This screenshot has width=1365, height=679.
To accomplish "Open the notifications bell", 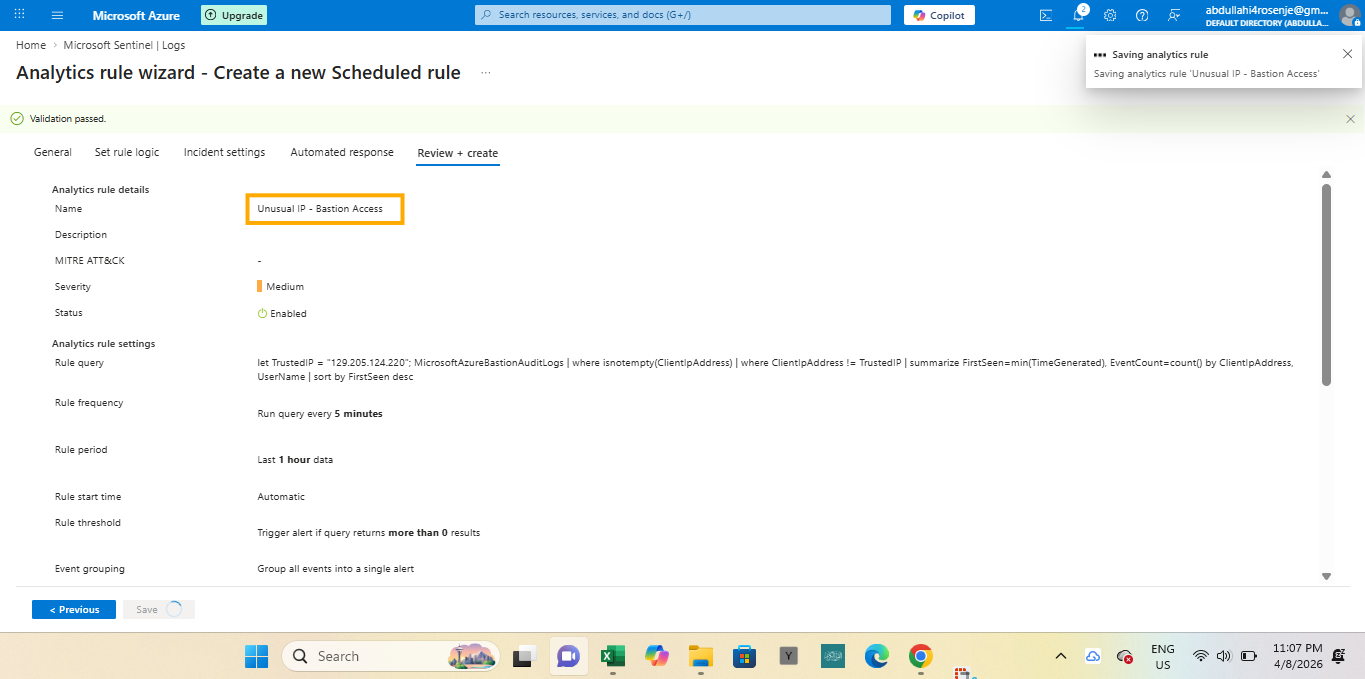I will click(x=1078, y=15).
